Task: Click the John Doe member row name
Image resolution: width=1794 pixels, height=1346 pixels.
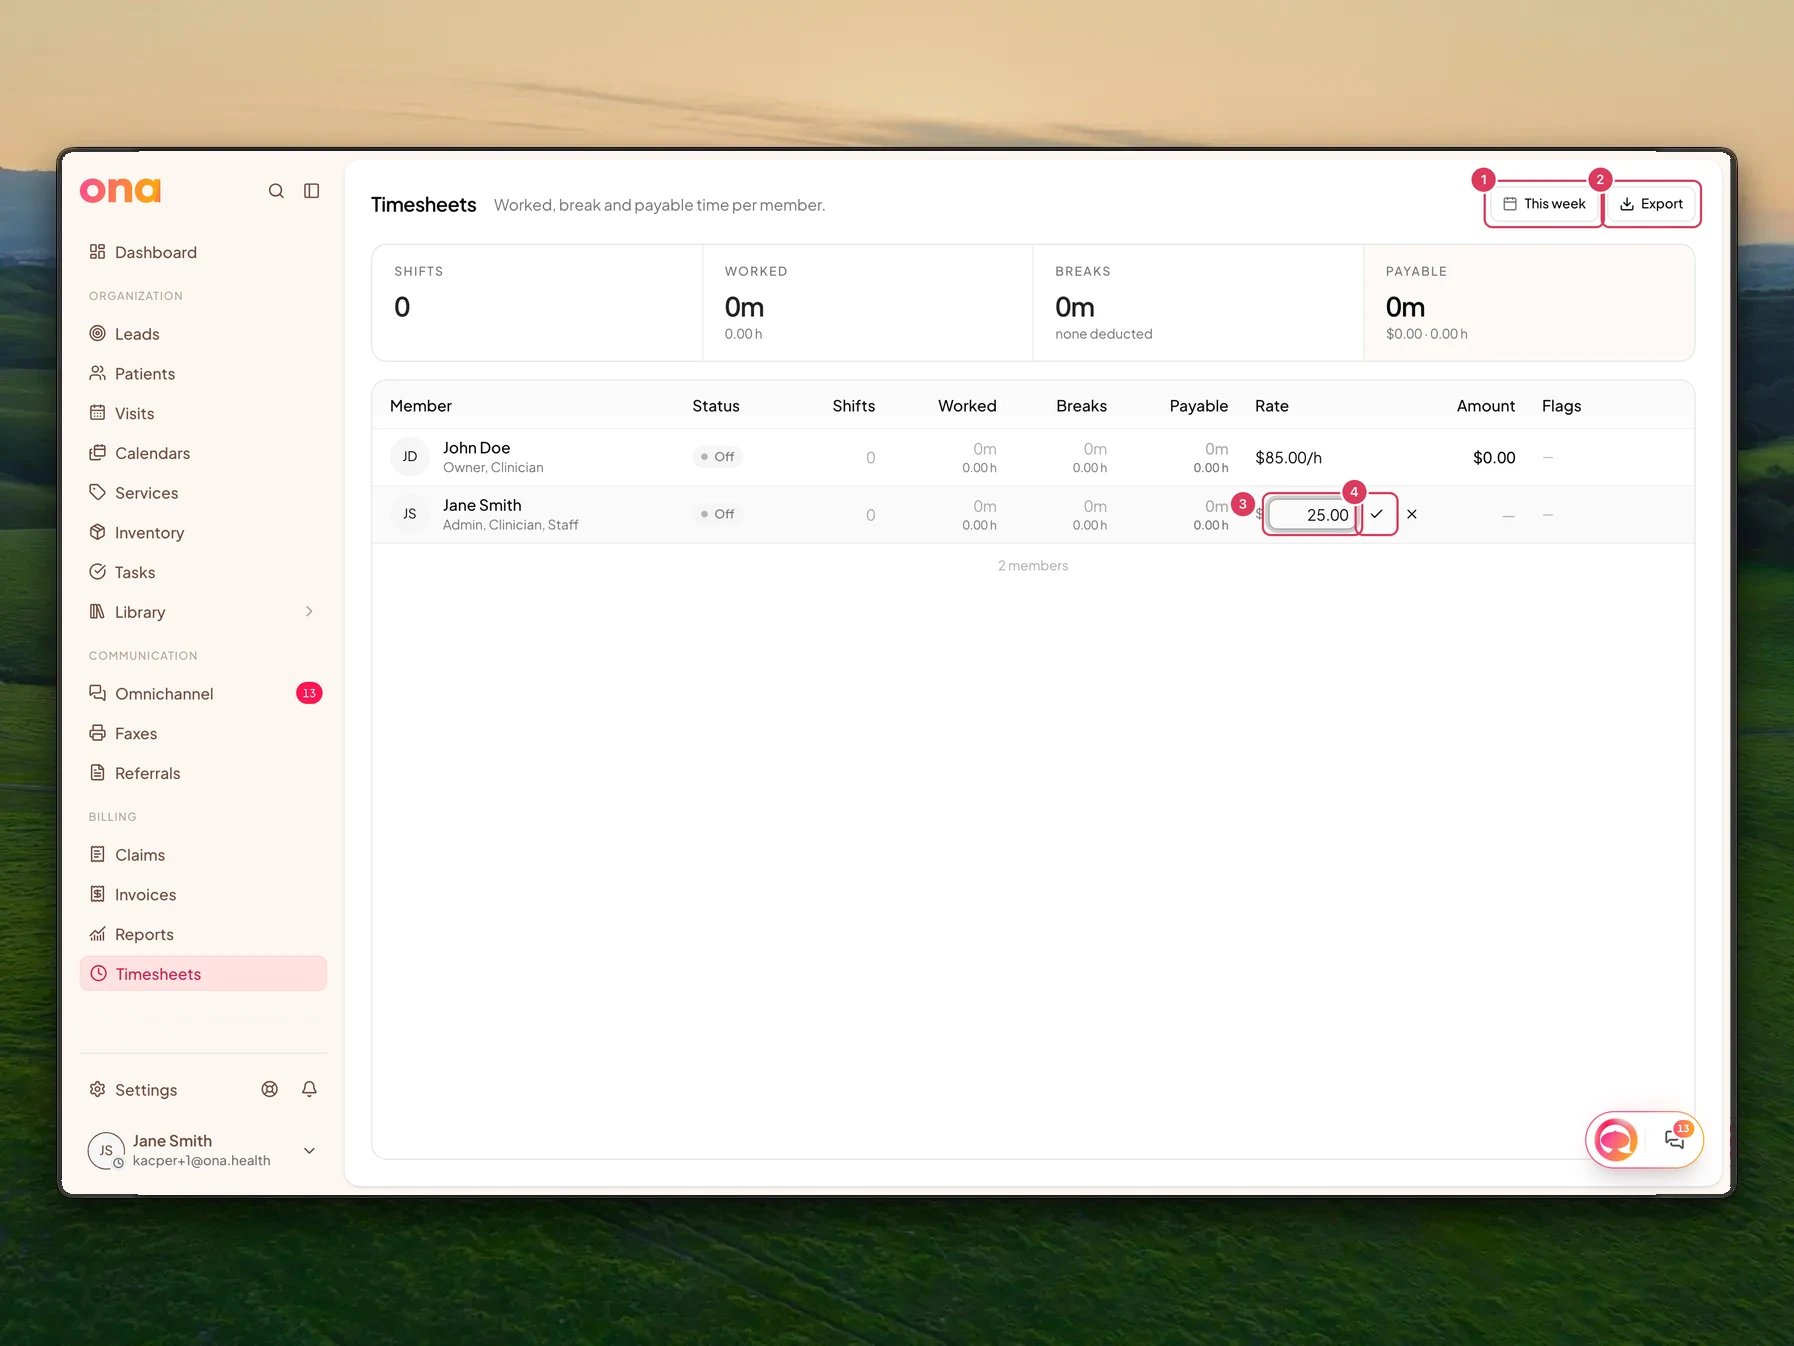Action: (476, 448)
